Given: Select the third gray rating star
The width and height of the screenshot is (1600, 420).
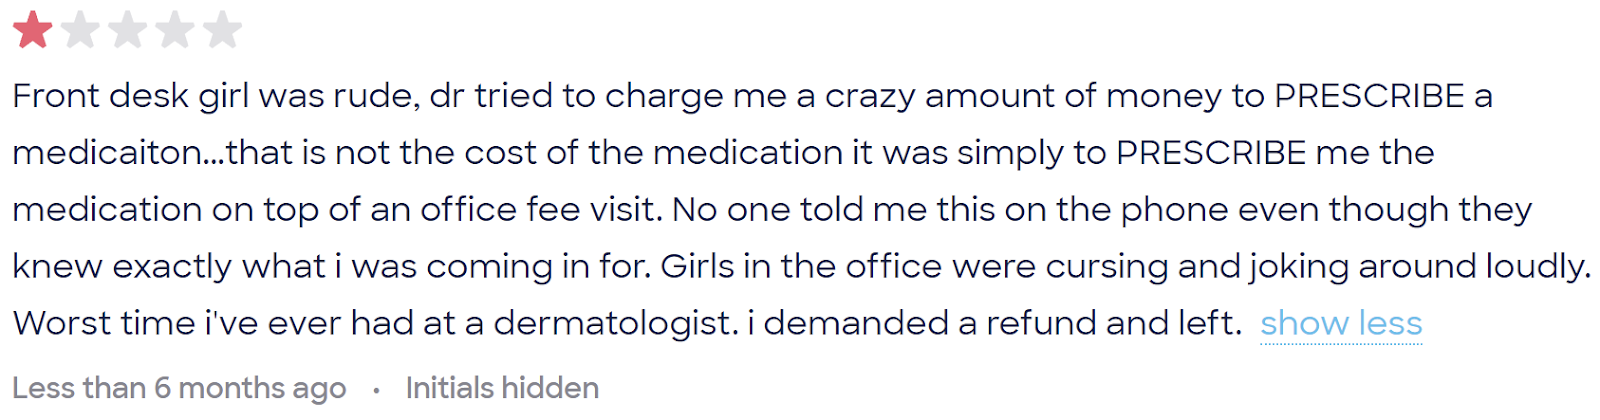Looking at the screenshot, I should click(127, 30).
